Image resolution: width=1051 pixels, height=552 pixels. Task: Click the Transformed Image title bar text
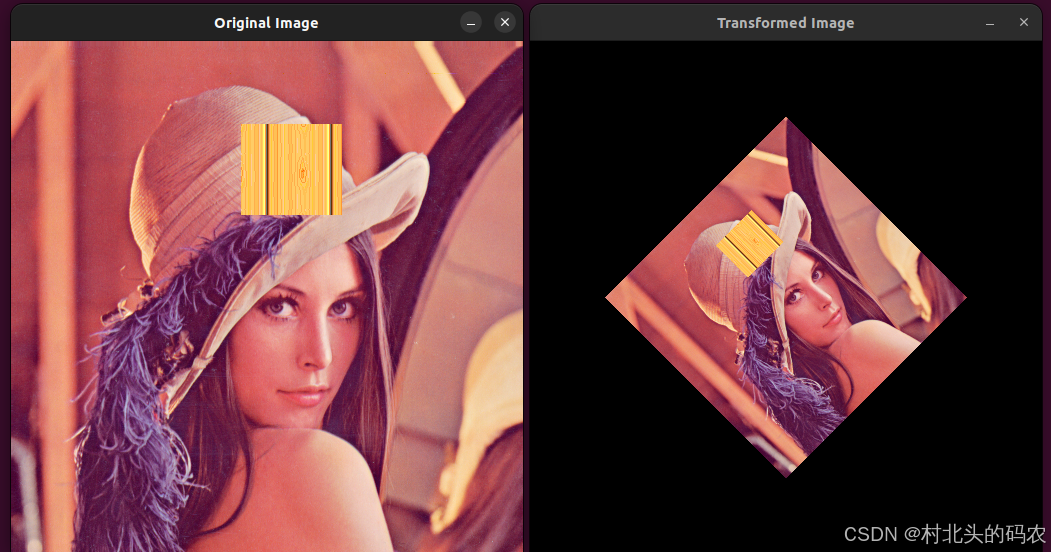click(x=786, y=23)
